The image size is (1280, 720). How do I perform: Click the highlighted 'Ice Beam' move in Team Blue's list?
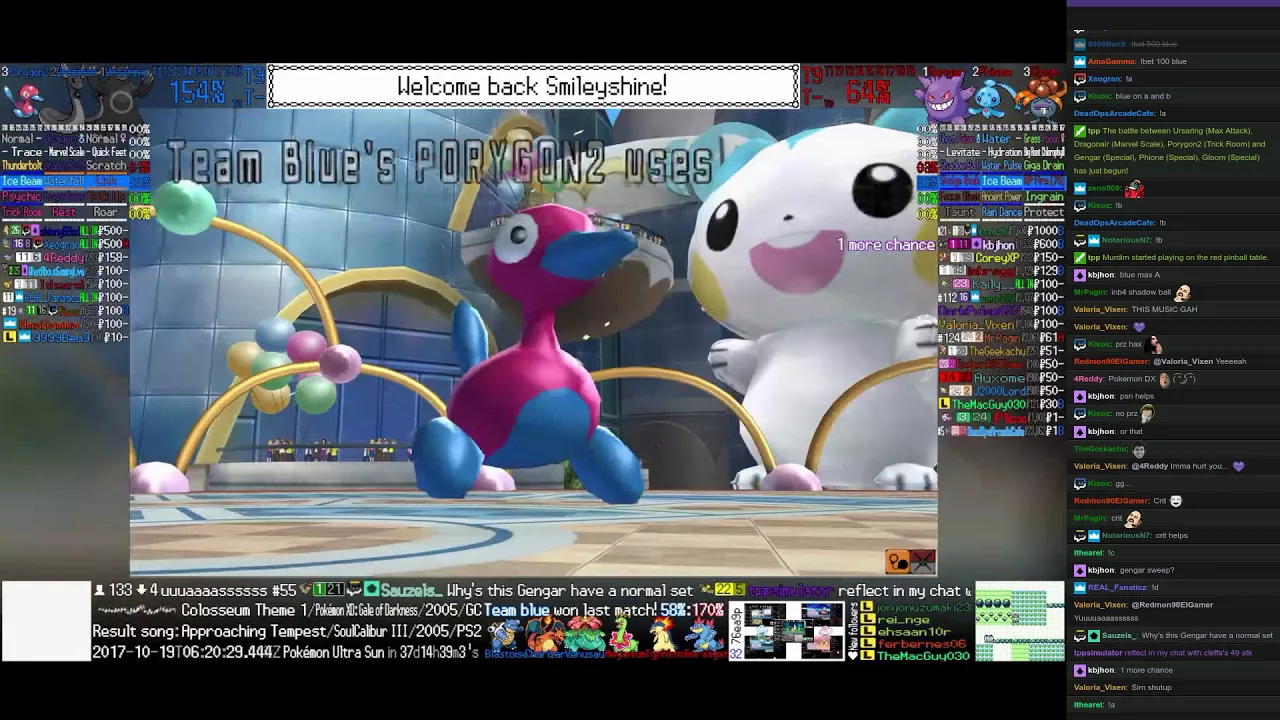click(22, 181)
